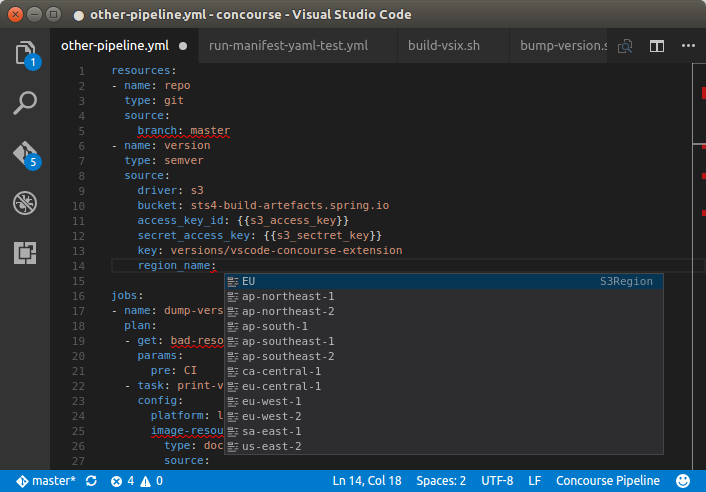Viewport: 706px width, 492px height.
Task: Click the vertical scrollbar overview ruler
Action: pyautogui.click(x=699, y=266)
